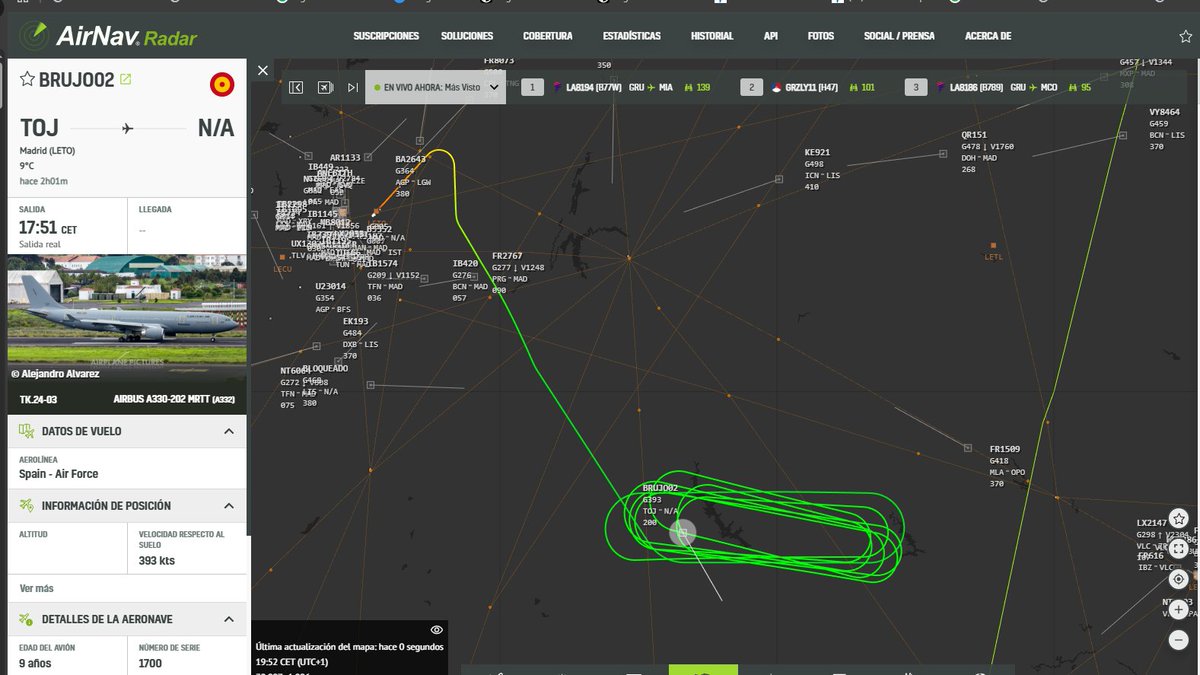Click the TOJ origin airport code
This screenshot has height=675, width=1200.
(39, 128)
